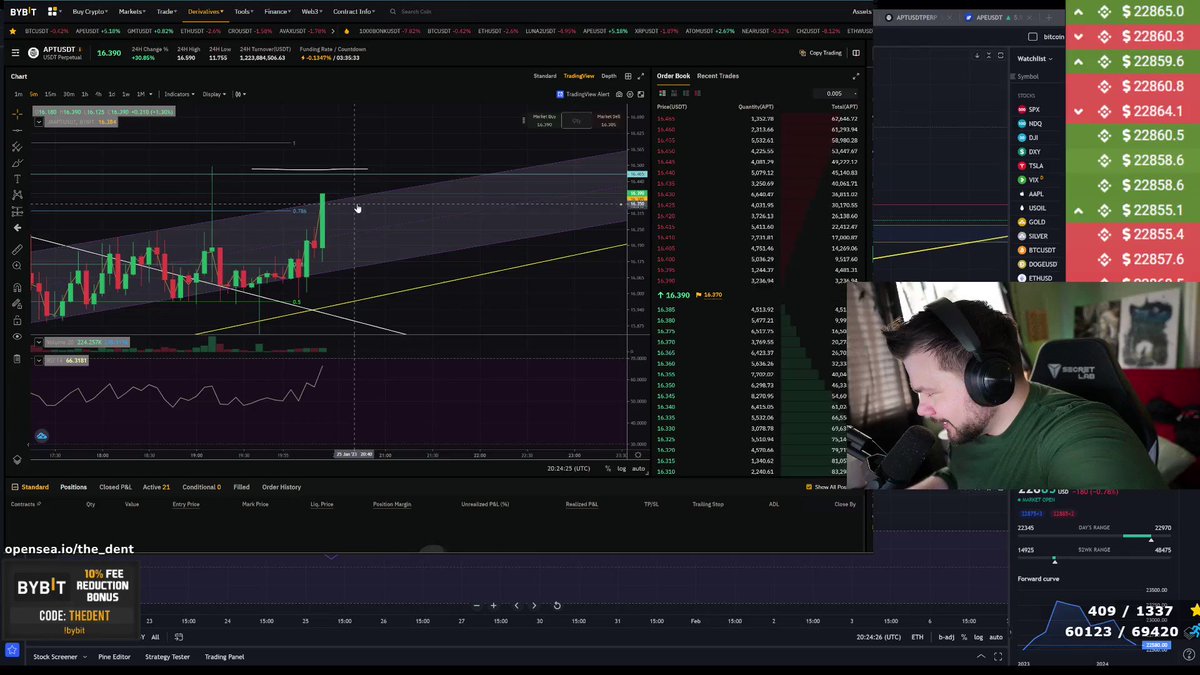Open the Trade dropdown menu
1200x675 pixels.
coord(167,12)
